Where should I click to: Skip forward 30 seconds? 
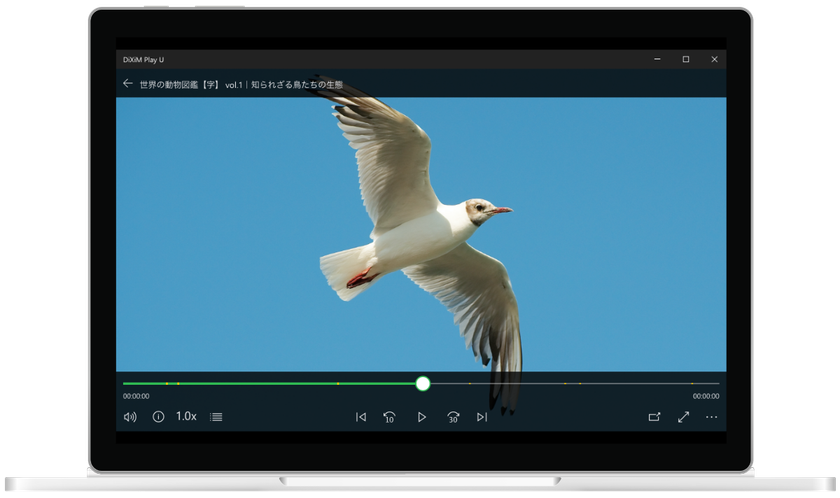pos(453,417)
